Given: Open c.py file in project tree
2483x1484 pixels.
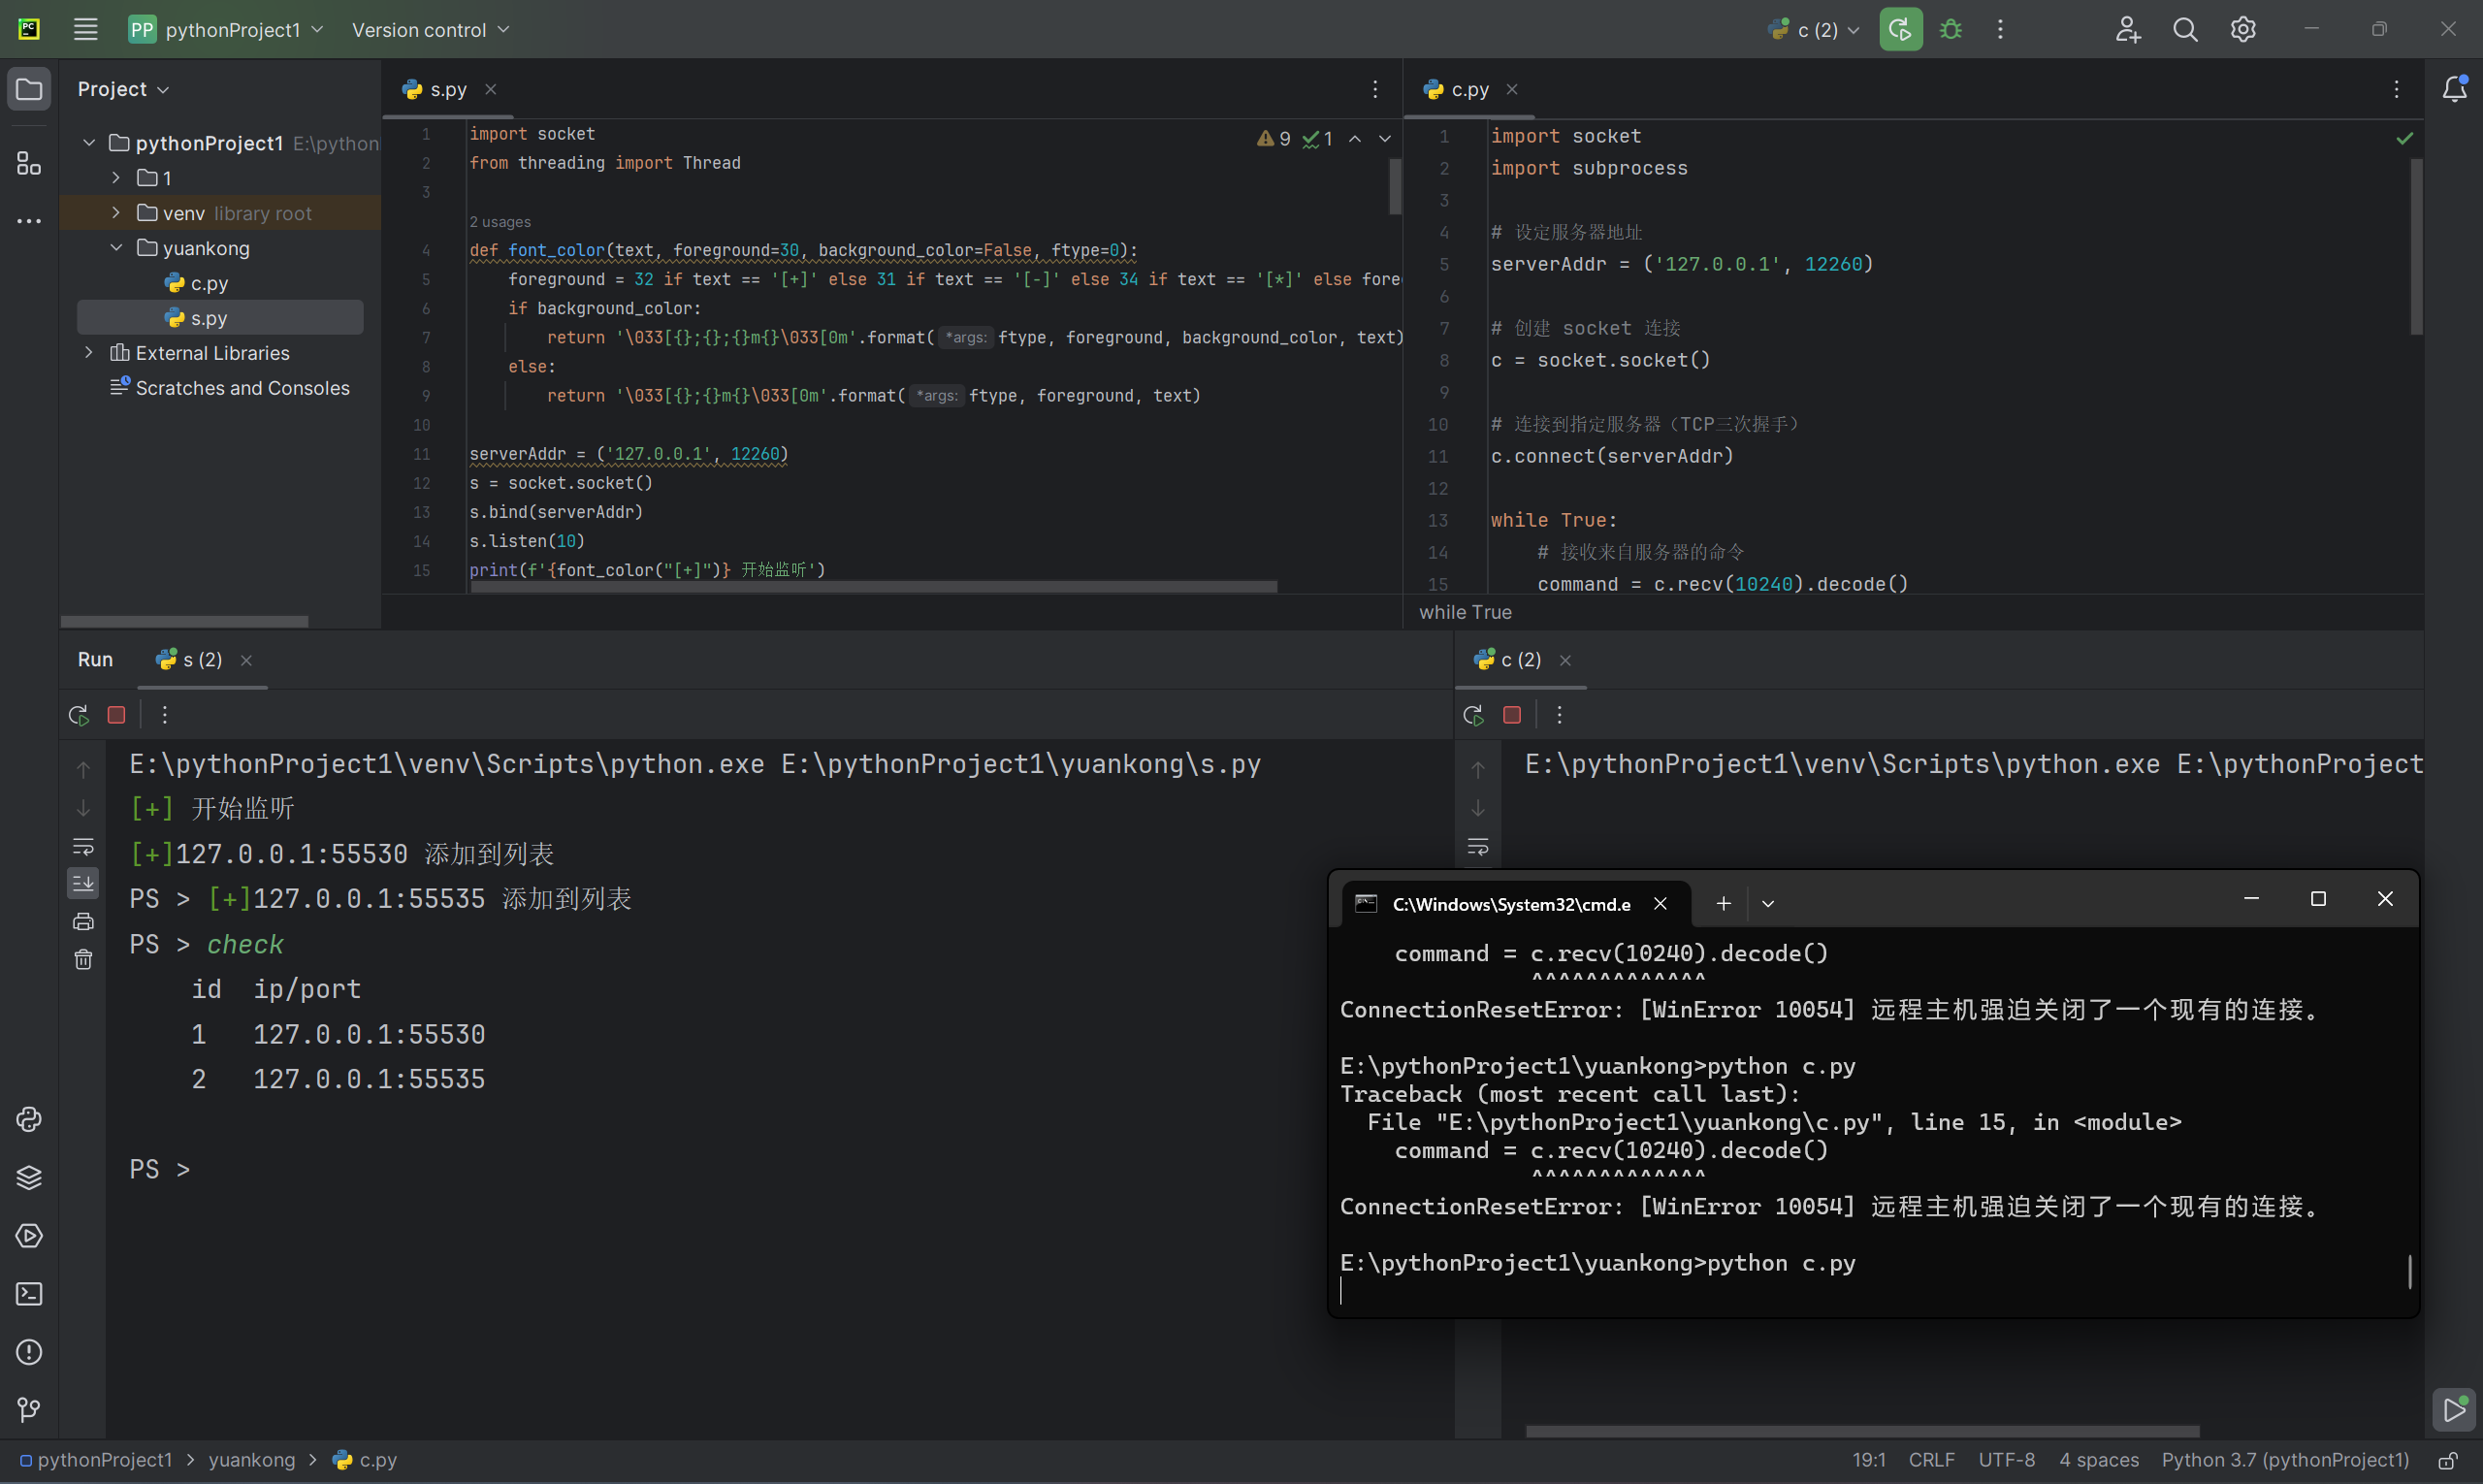Looking at the screenshot, I should [x=209, y=283].
